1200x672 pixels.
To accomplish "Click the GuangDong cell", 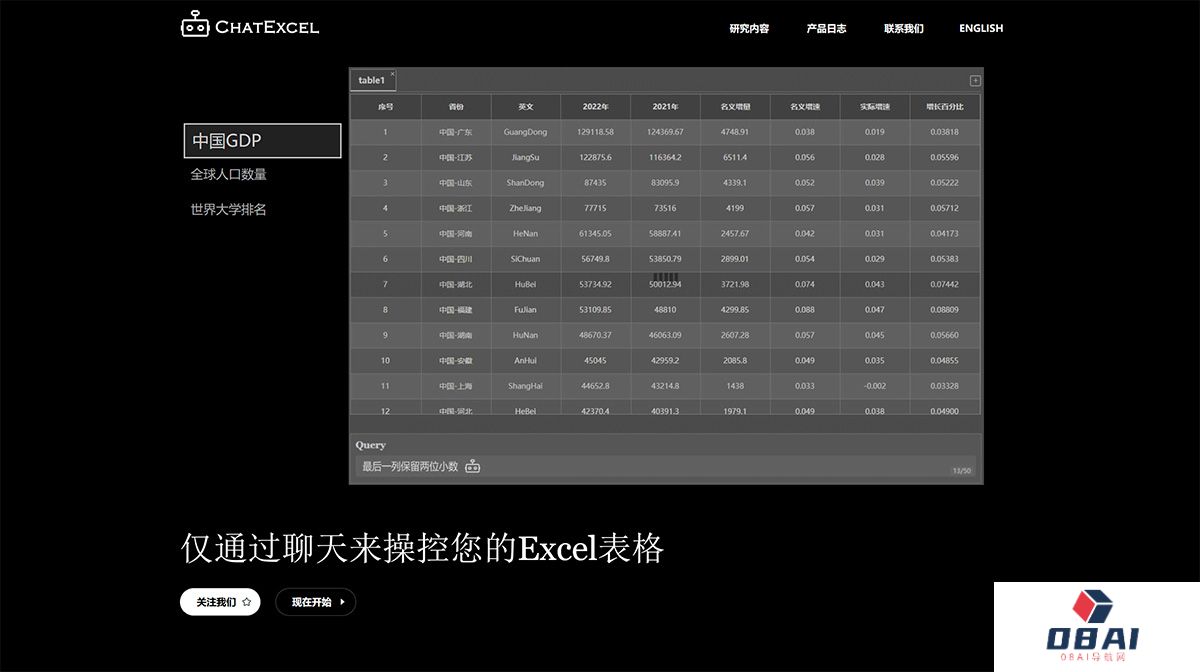I will [526, 132].
